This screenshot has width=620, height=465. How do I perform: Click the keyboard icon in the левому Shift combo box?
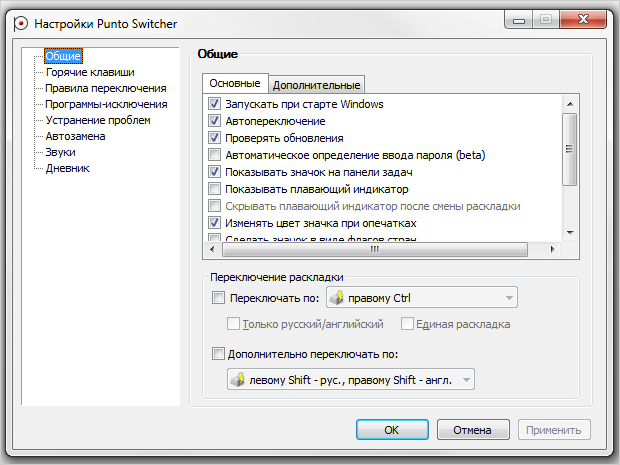(238, 379)
